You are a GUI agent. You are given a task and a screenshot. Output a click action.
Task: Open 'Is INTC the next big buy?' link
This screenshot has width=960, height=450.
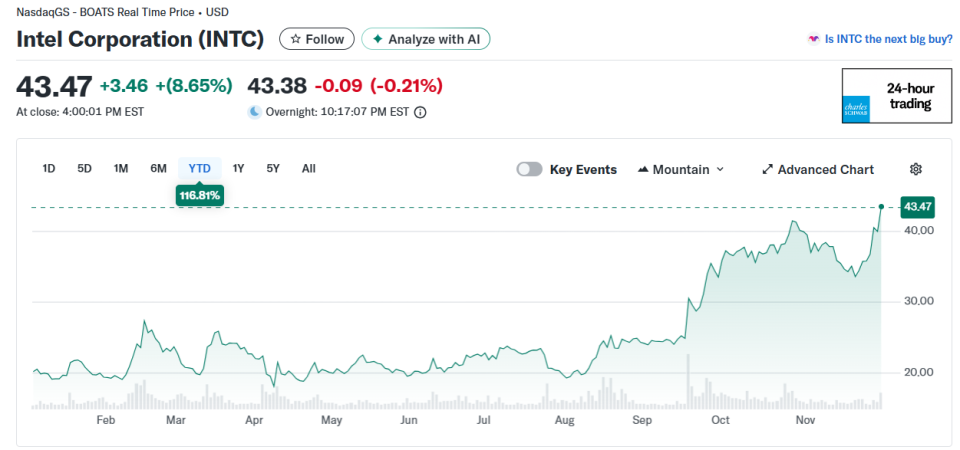(x=880, y=39)
